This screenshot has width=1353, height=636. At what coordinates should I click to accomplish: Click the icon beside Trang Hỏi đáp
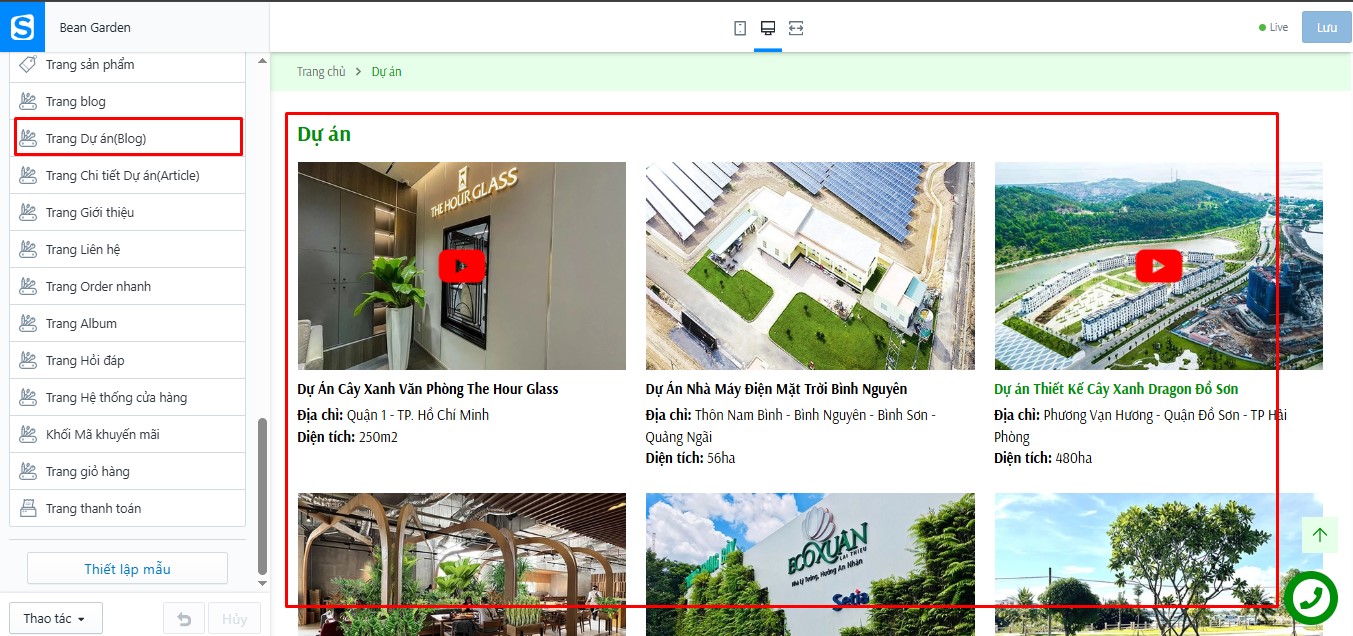pyautogui.click(x=29, y=360)
